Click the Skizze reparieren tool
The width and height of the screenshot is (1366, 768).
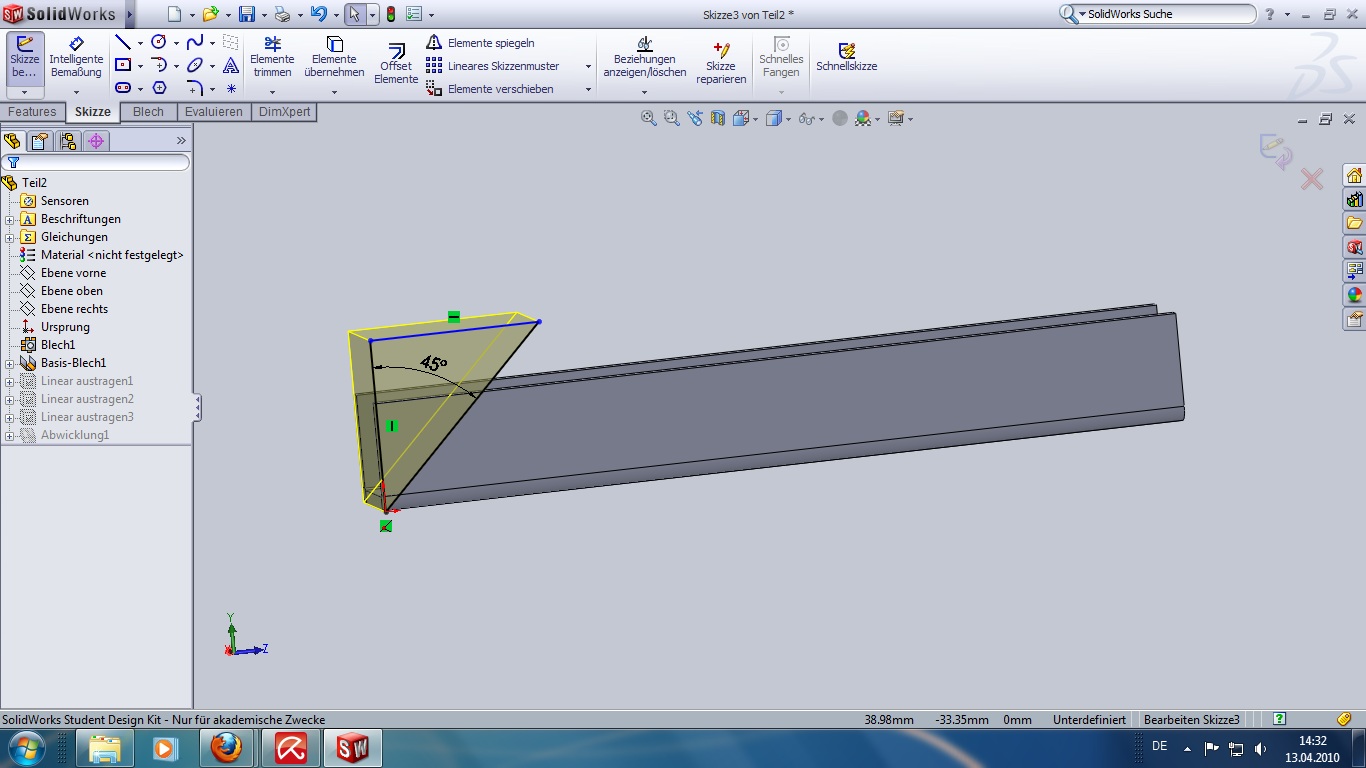(721, 62)
